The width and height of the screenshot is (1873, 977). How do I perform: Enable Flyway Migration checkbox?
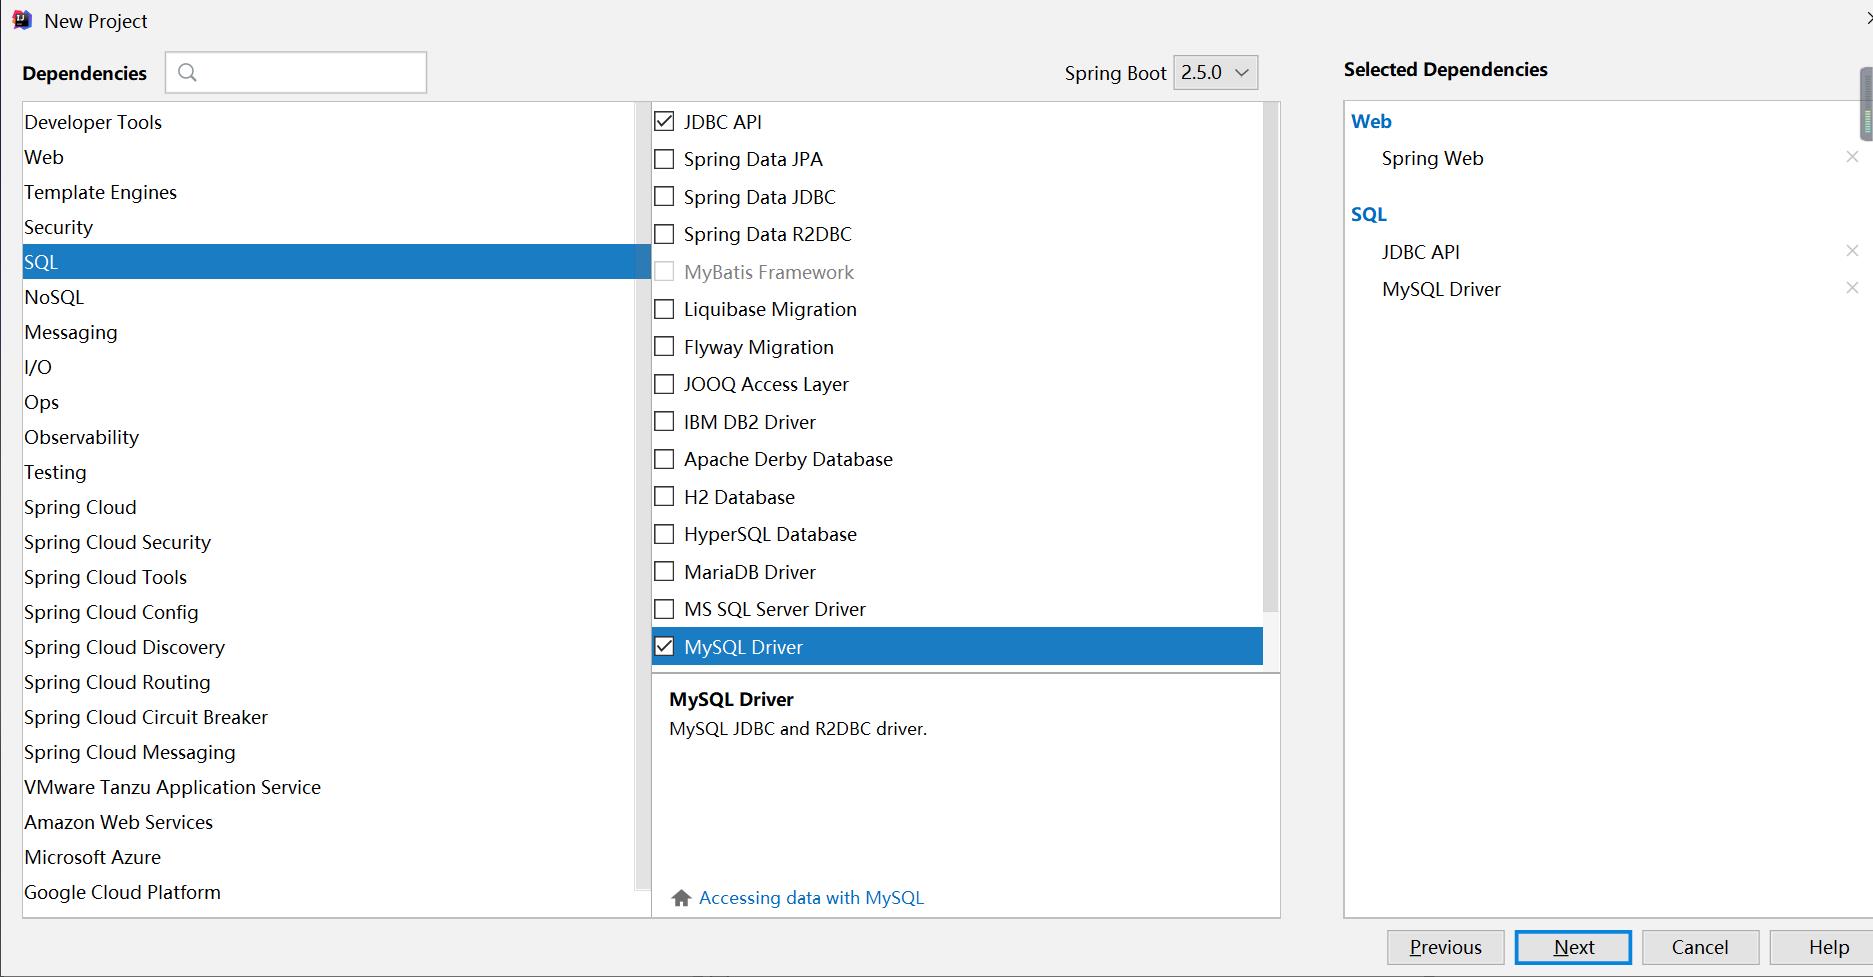pos(664,346)
